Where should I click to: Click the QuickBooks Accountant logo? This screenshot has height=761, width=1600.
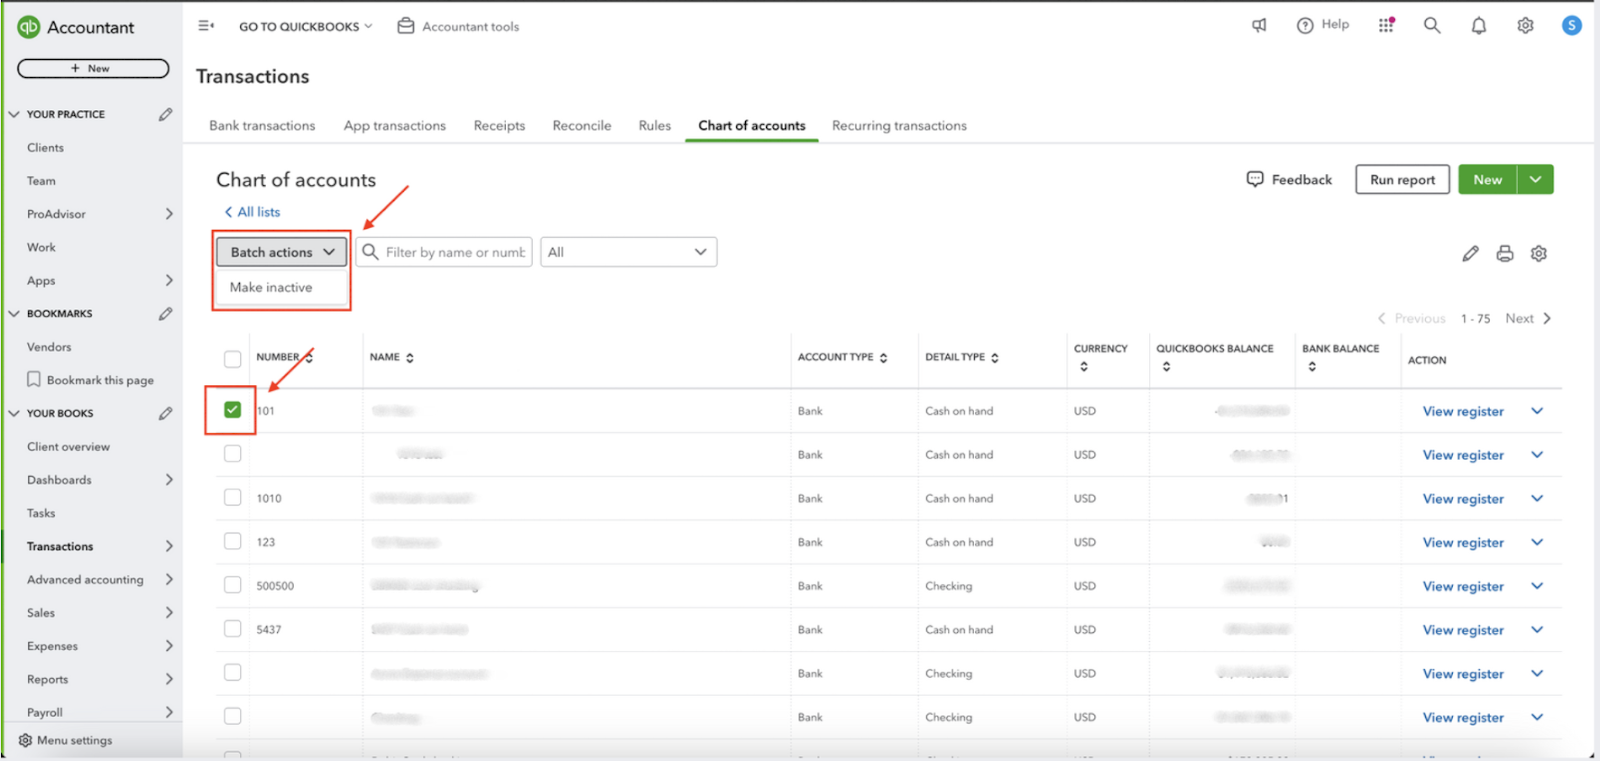coord(29,27)
